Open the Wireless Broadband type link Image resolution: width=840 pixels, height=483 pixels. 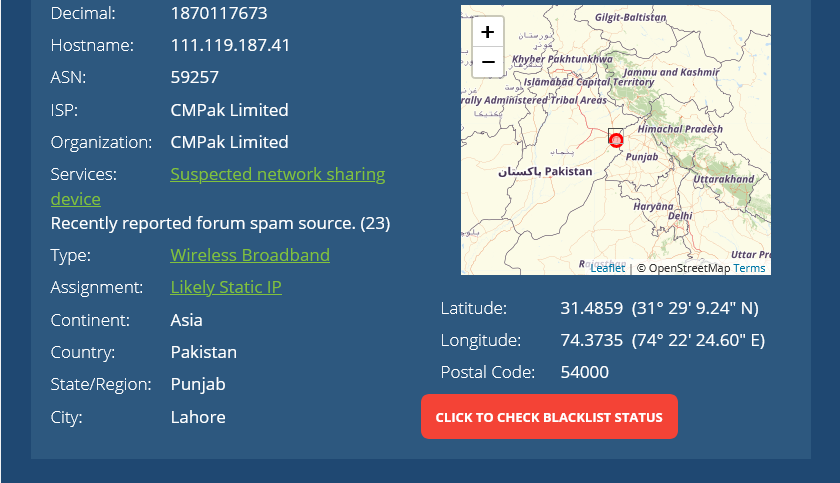point(250,255)
